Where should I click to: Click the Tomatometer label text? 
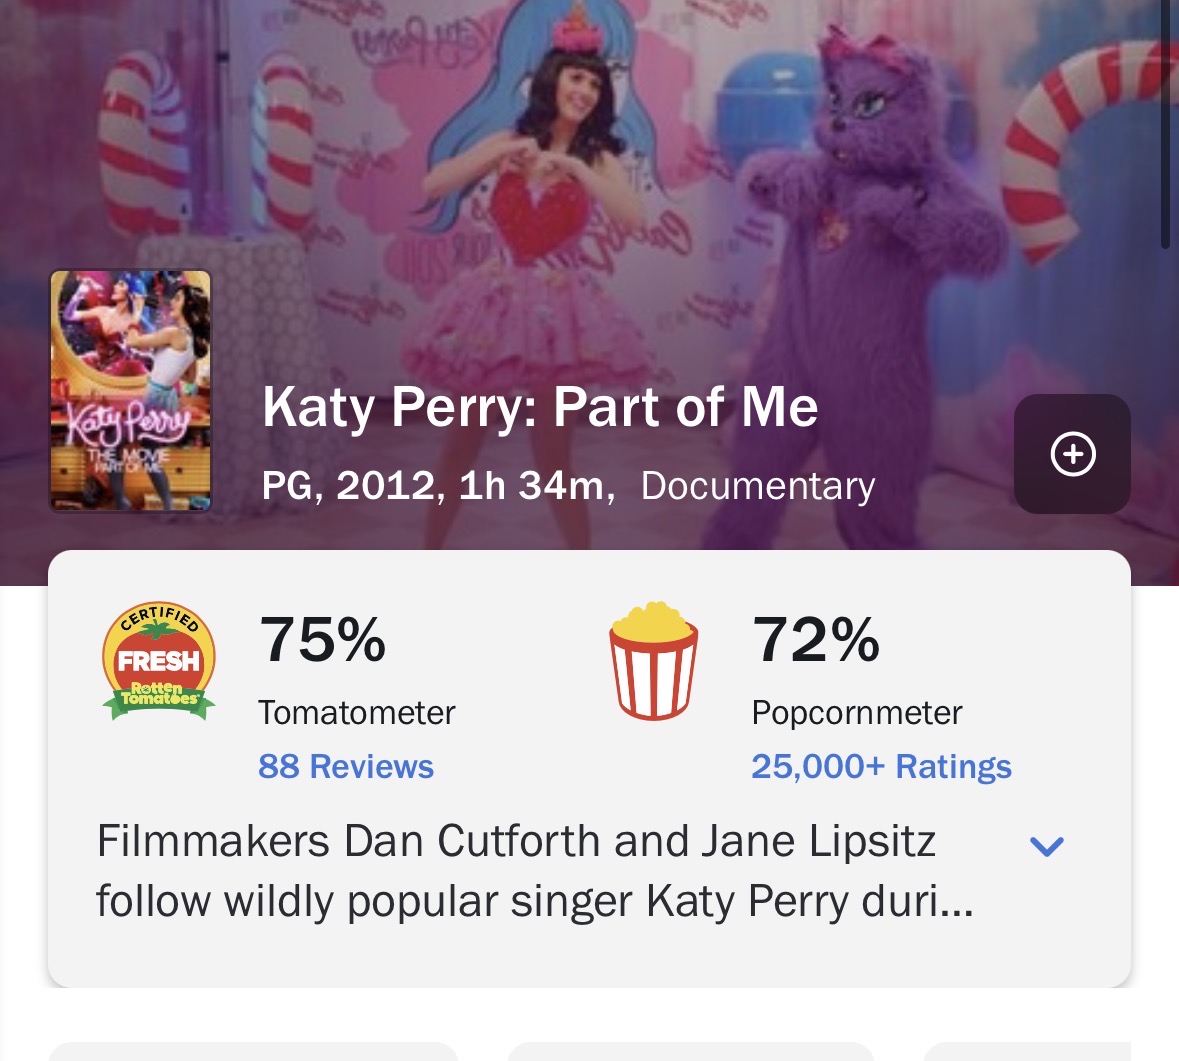[356, 713]
